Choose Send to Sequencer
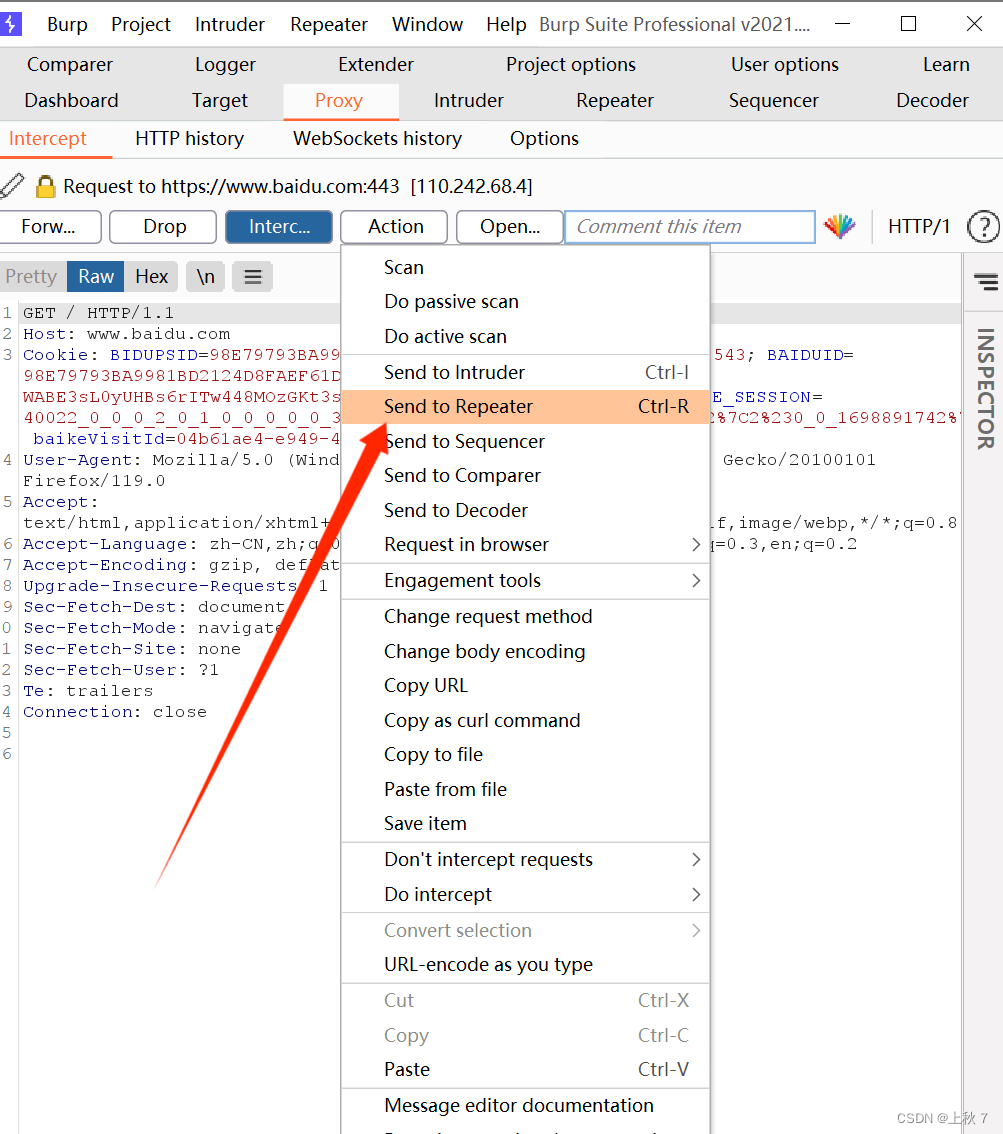The width and height of the screenshot is (1003, 1134). pyautogui.click(x=525, y=441)
